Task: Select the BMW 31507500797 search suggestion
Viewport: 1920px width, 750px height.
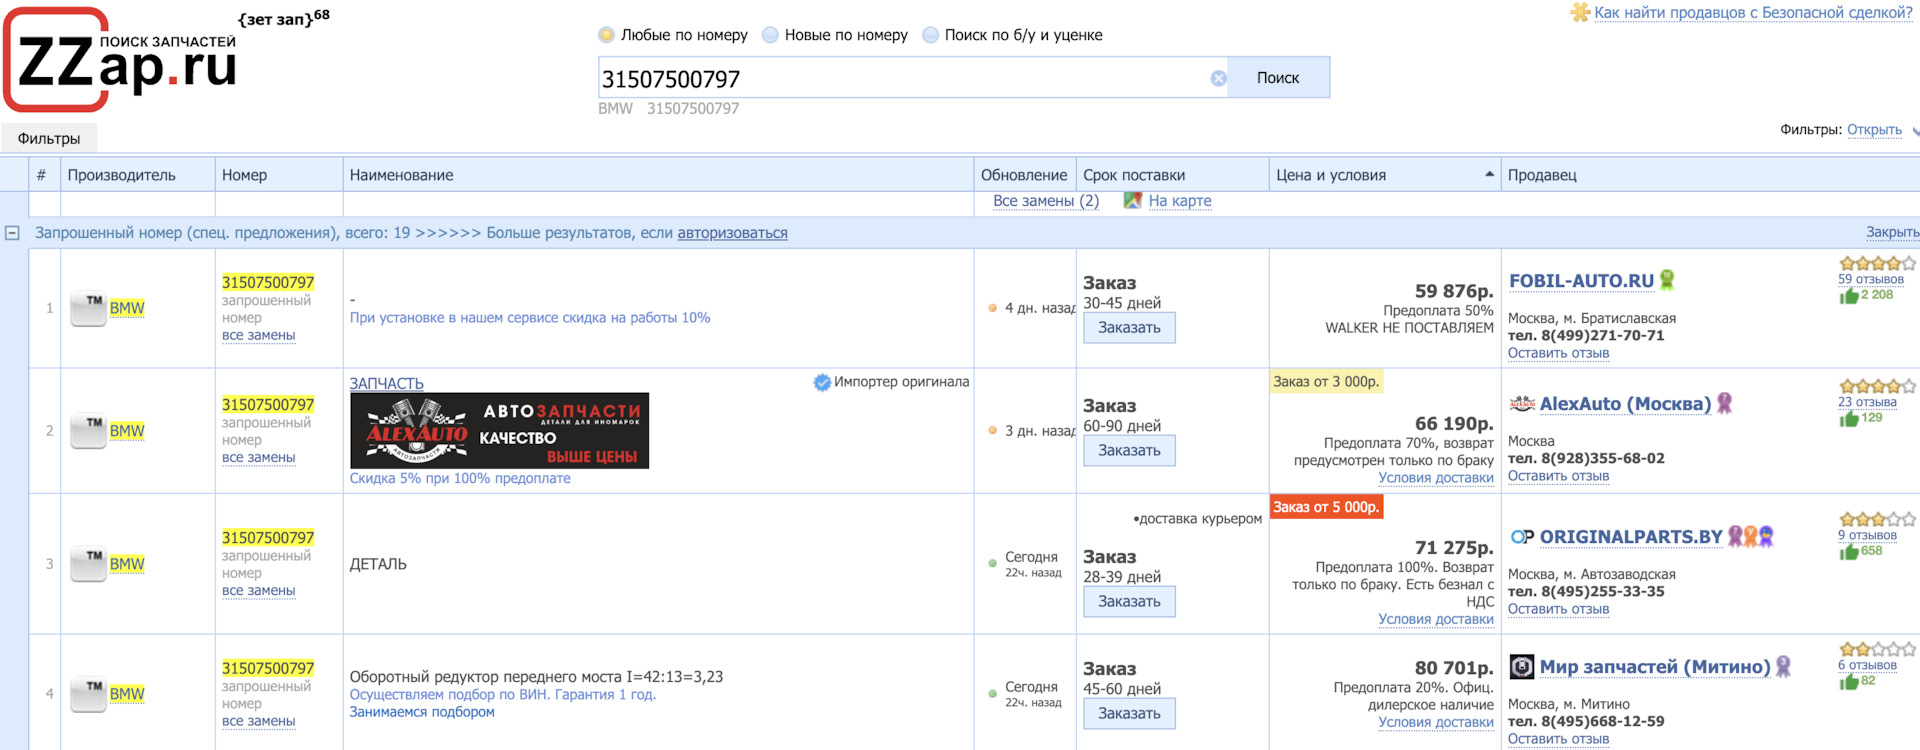Action: click(x=669, y=108)
